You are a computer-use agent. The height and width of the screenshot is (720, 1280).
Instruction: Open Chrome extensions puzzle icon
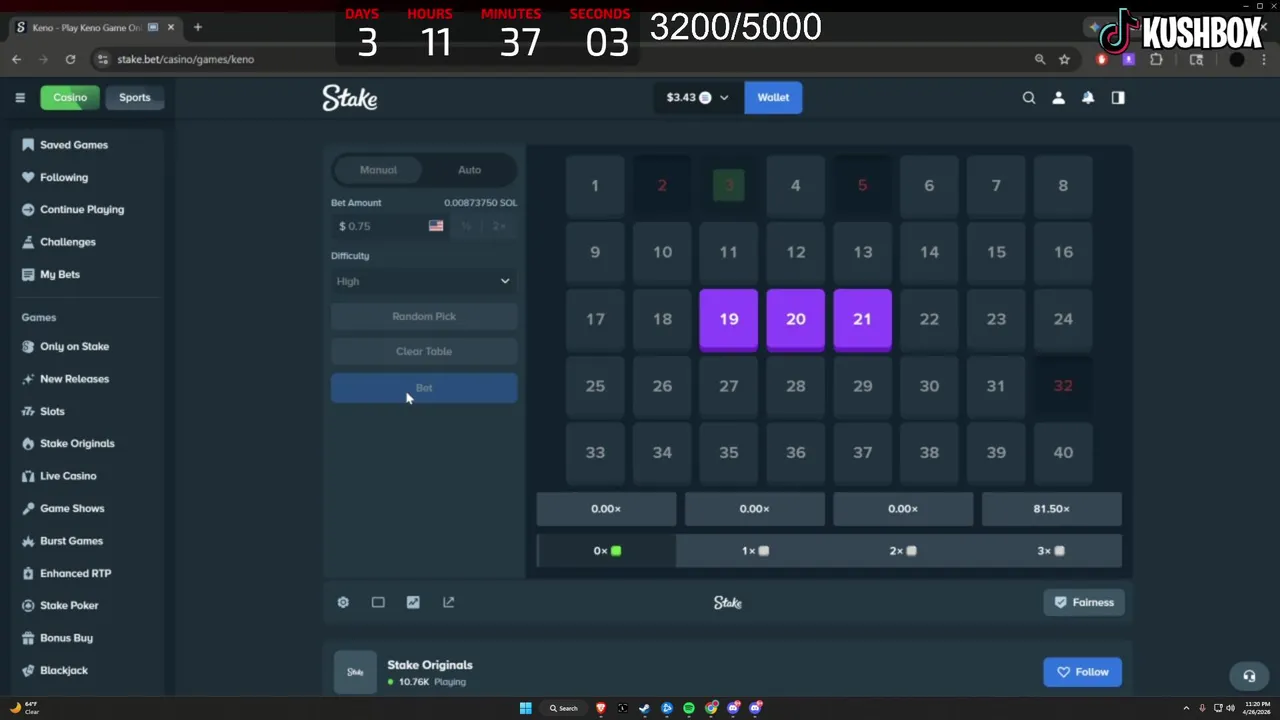click(x=1156, y=59)
